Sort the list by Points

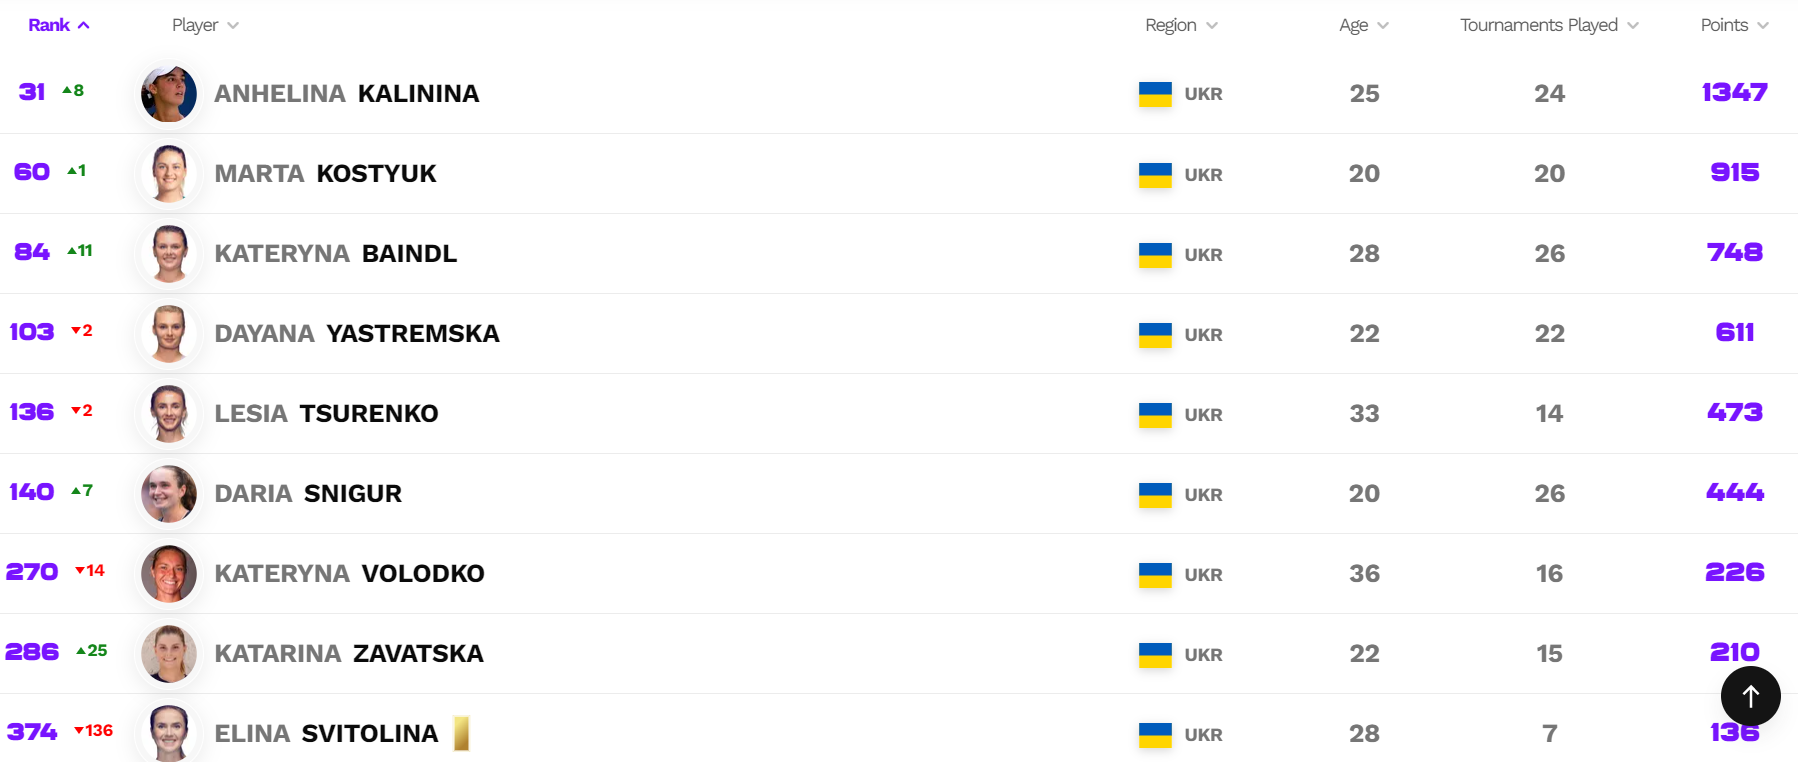coord(1734,25)
